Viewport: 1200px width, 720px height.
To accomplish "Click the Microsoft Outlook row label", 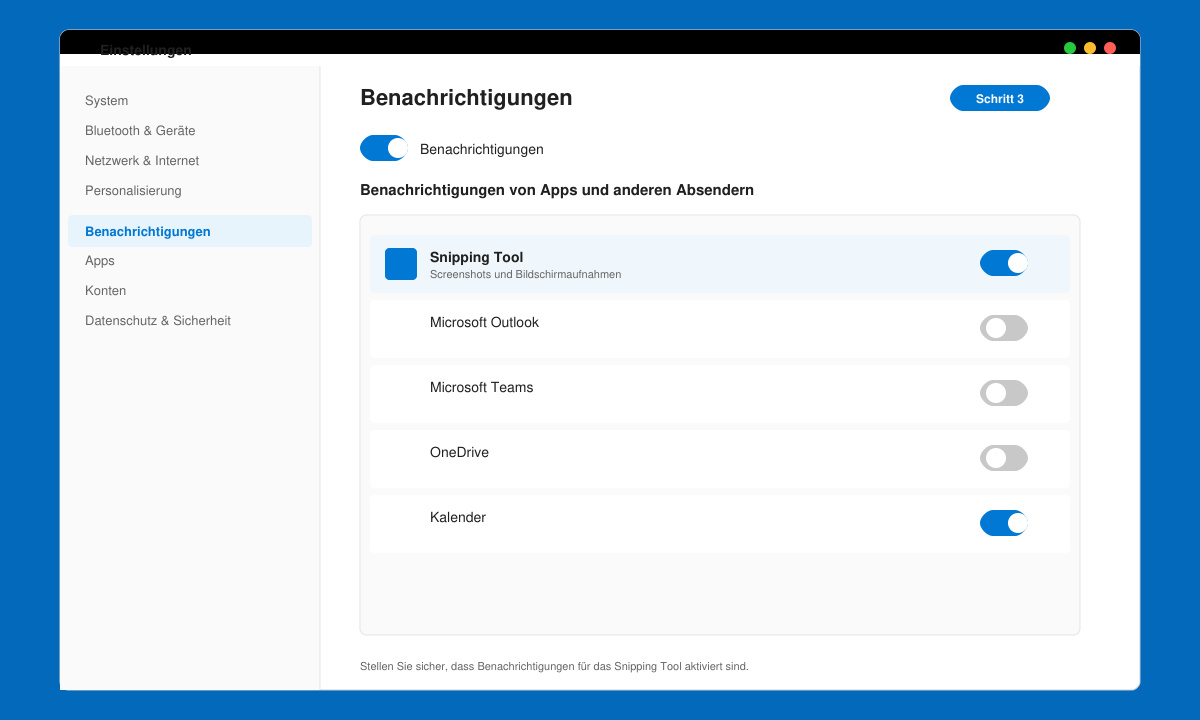I will pos(484,322).
